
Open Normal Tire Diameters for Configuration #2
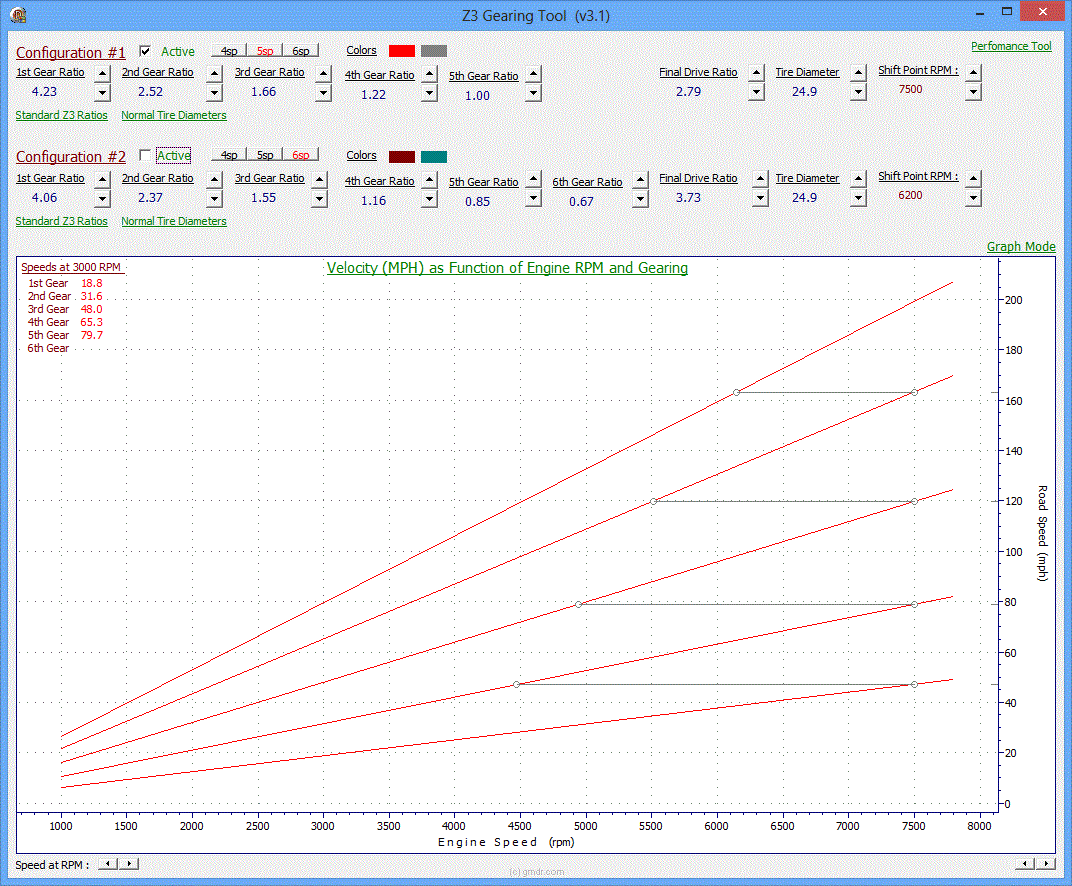coord(174,221)
